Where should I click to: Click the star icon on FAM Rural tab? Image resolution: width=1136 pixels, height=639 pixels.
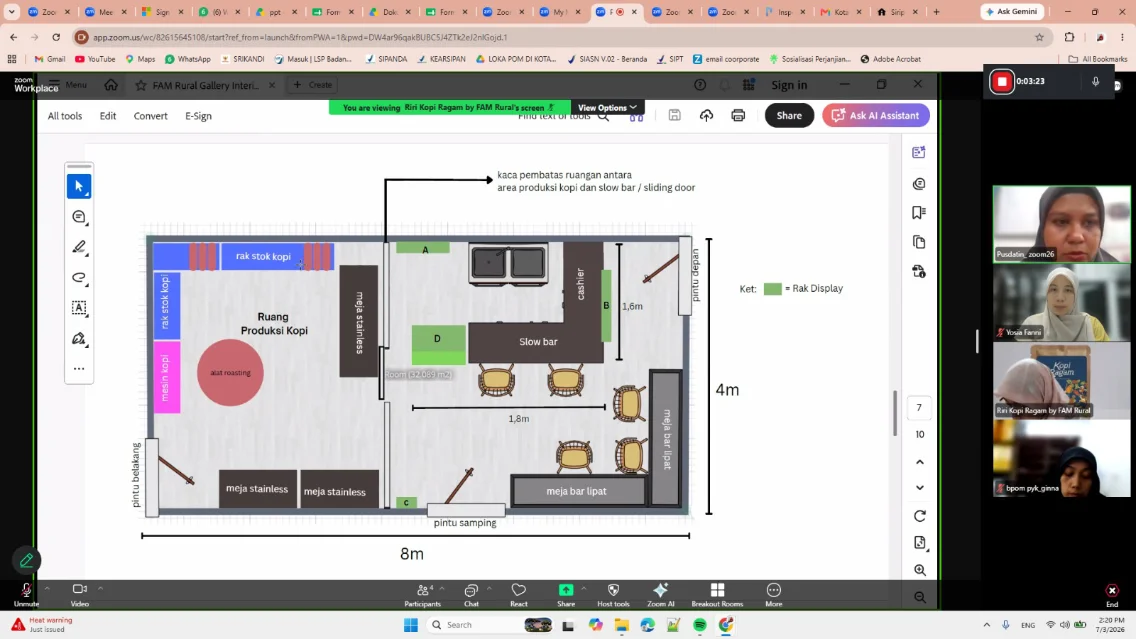(141, 85)
